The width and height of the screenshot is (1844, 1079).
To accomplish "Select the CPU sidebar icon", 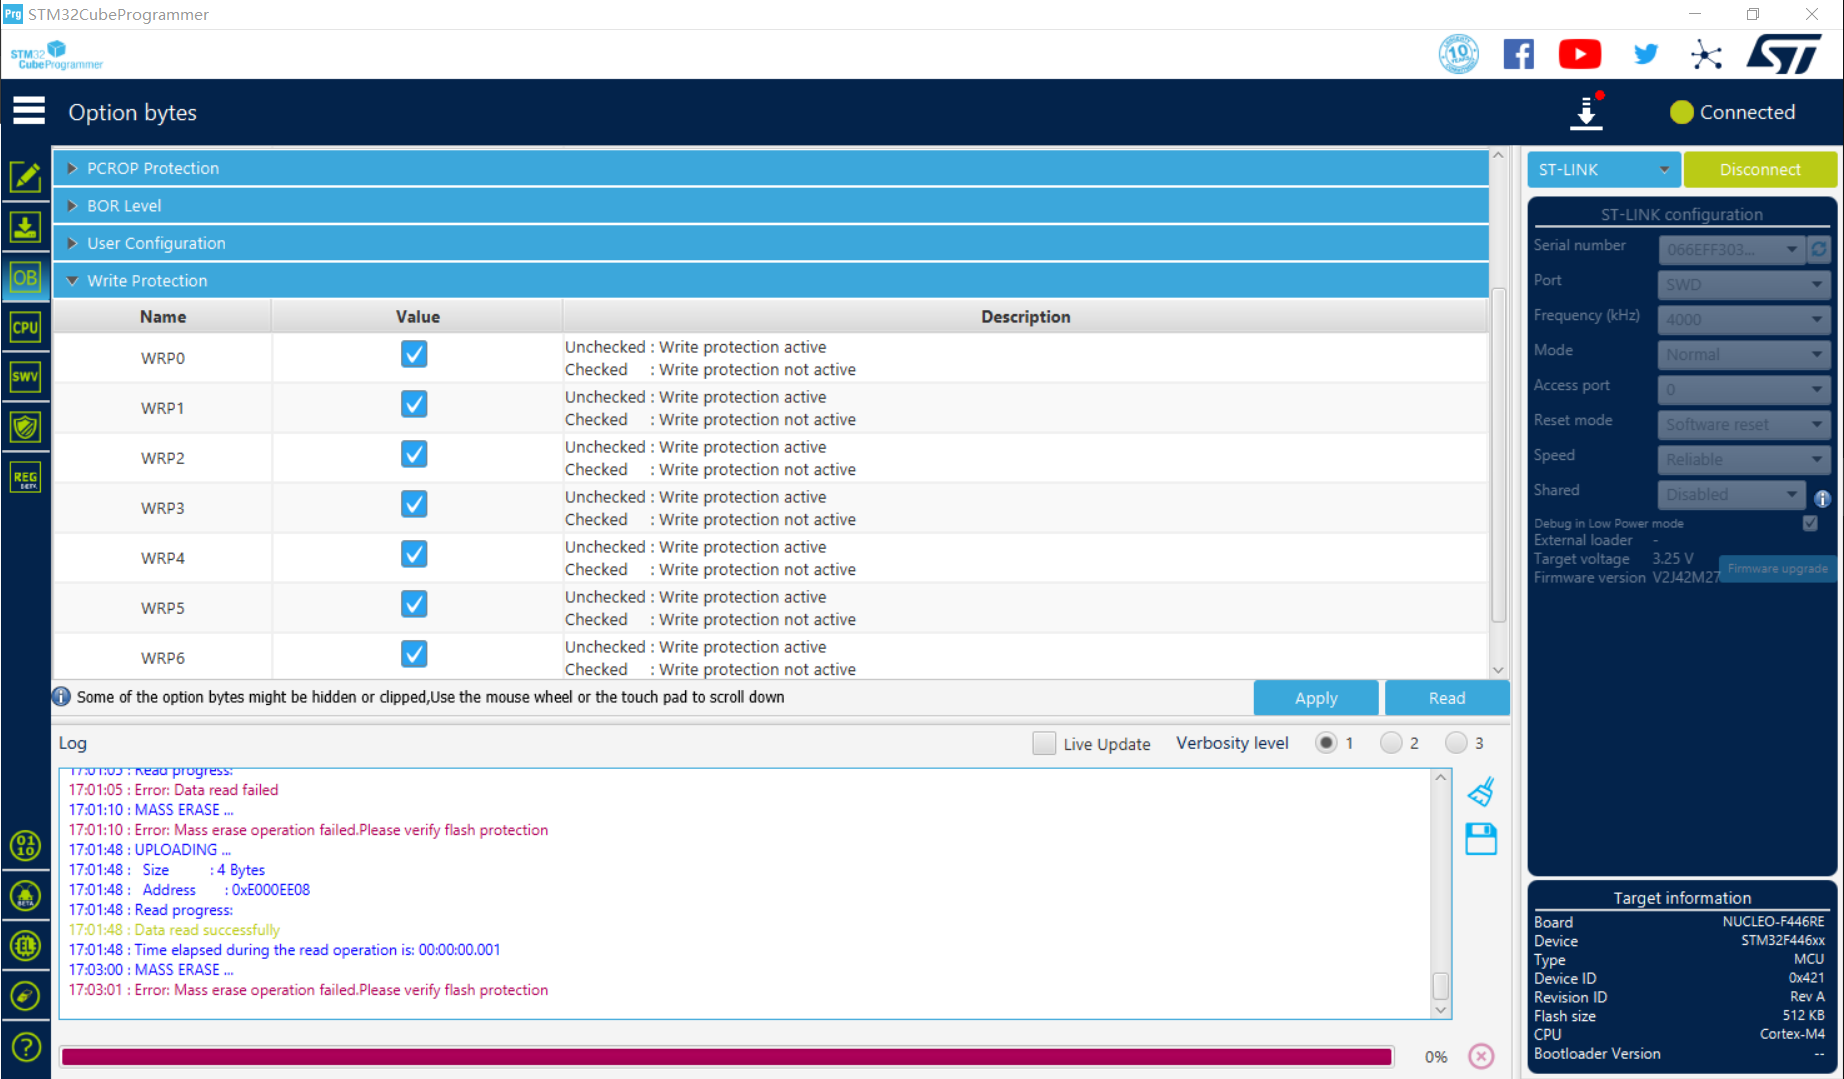I will click(25, 327).
